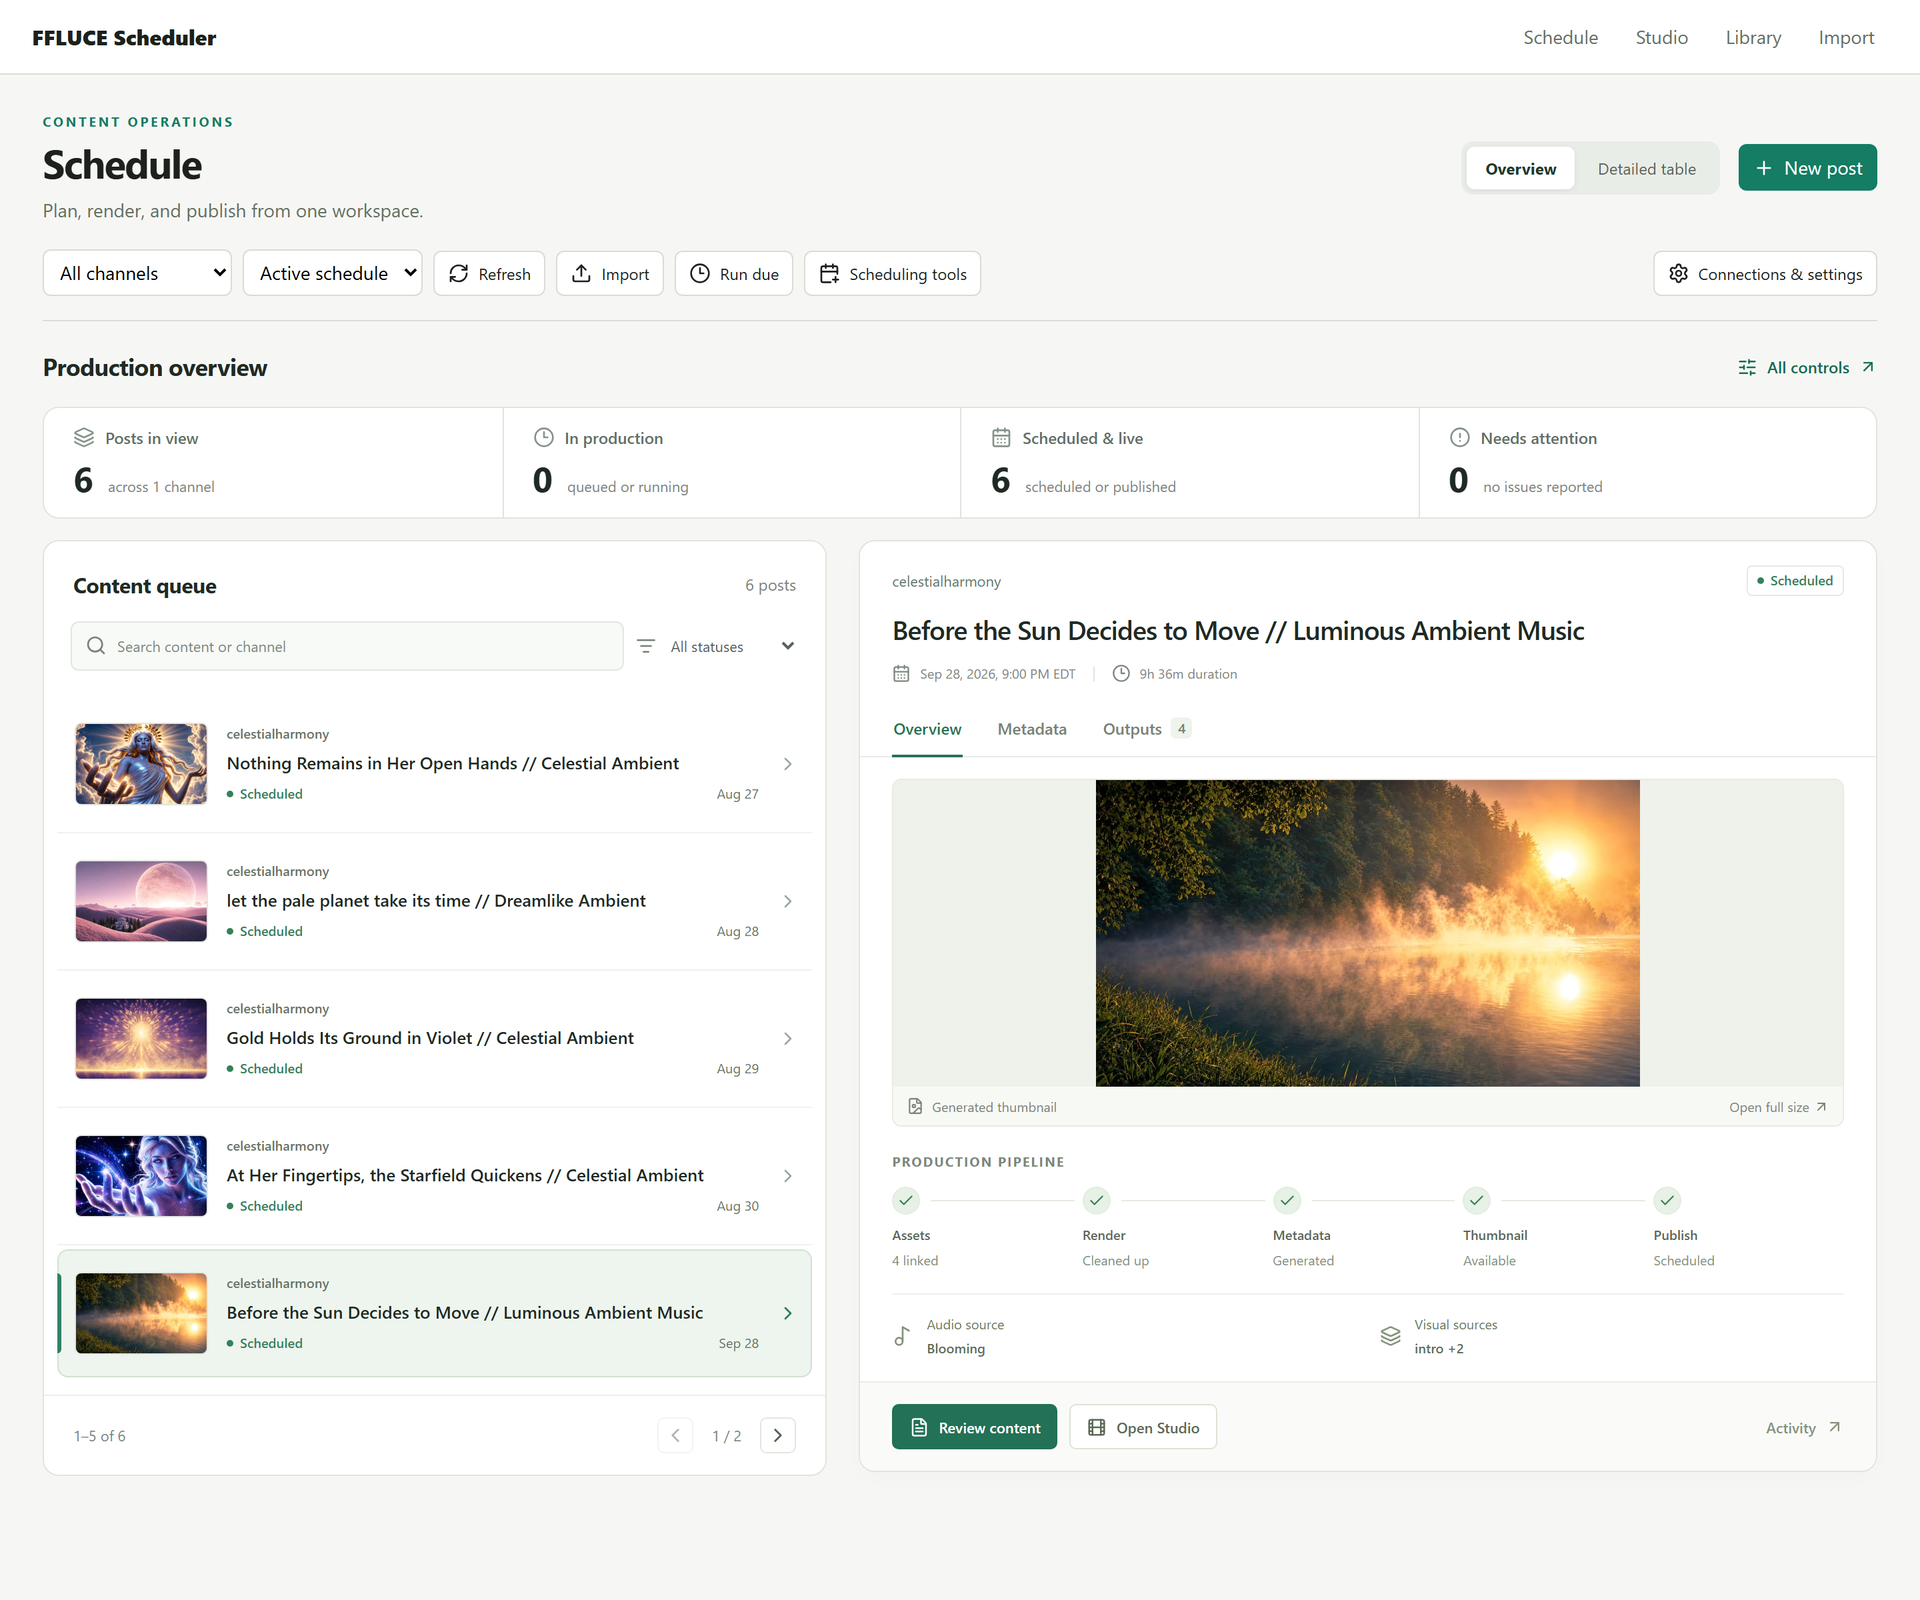Click the Render step checkmark
Screen dimensions: 1920x1600
coord(1097,1200)
